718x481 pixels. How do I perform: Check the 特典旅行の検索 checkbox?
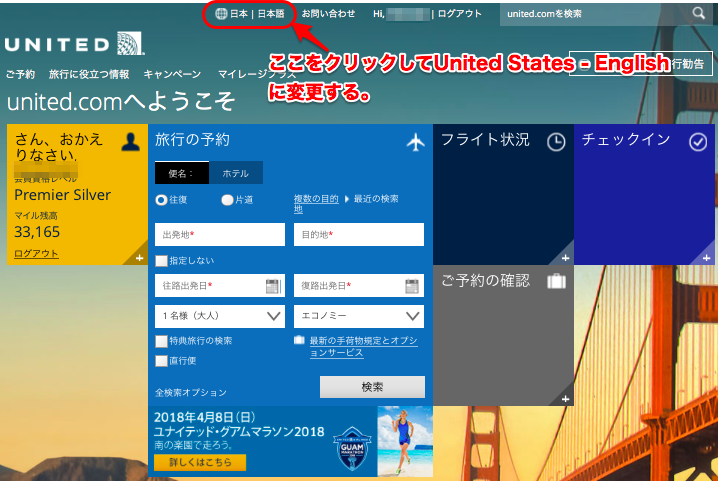coord(161,341)
